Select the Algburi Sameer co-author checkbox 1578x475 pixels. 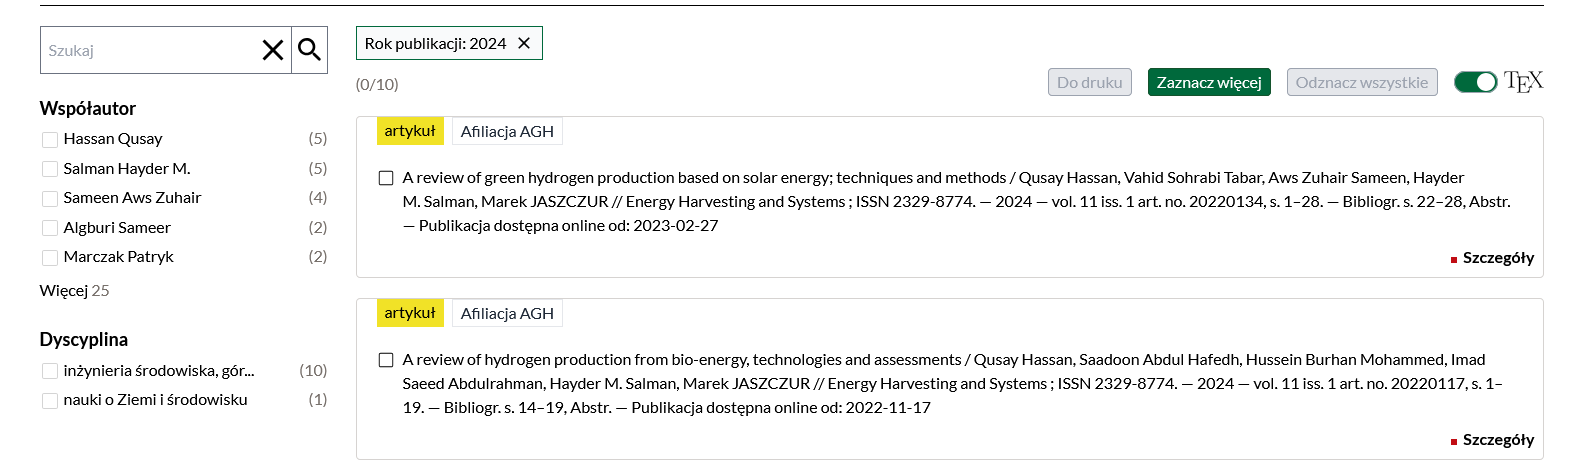point(50,228)
